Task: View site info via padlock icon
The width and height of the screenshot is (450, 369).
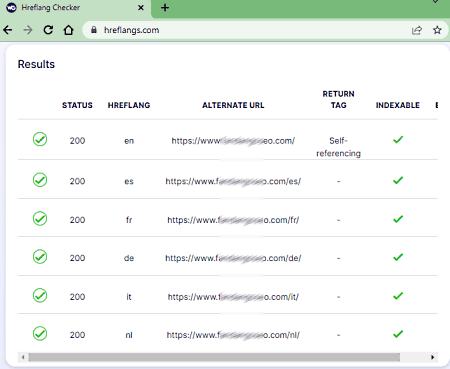Action: point(94,30)
